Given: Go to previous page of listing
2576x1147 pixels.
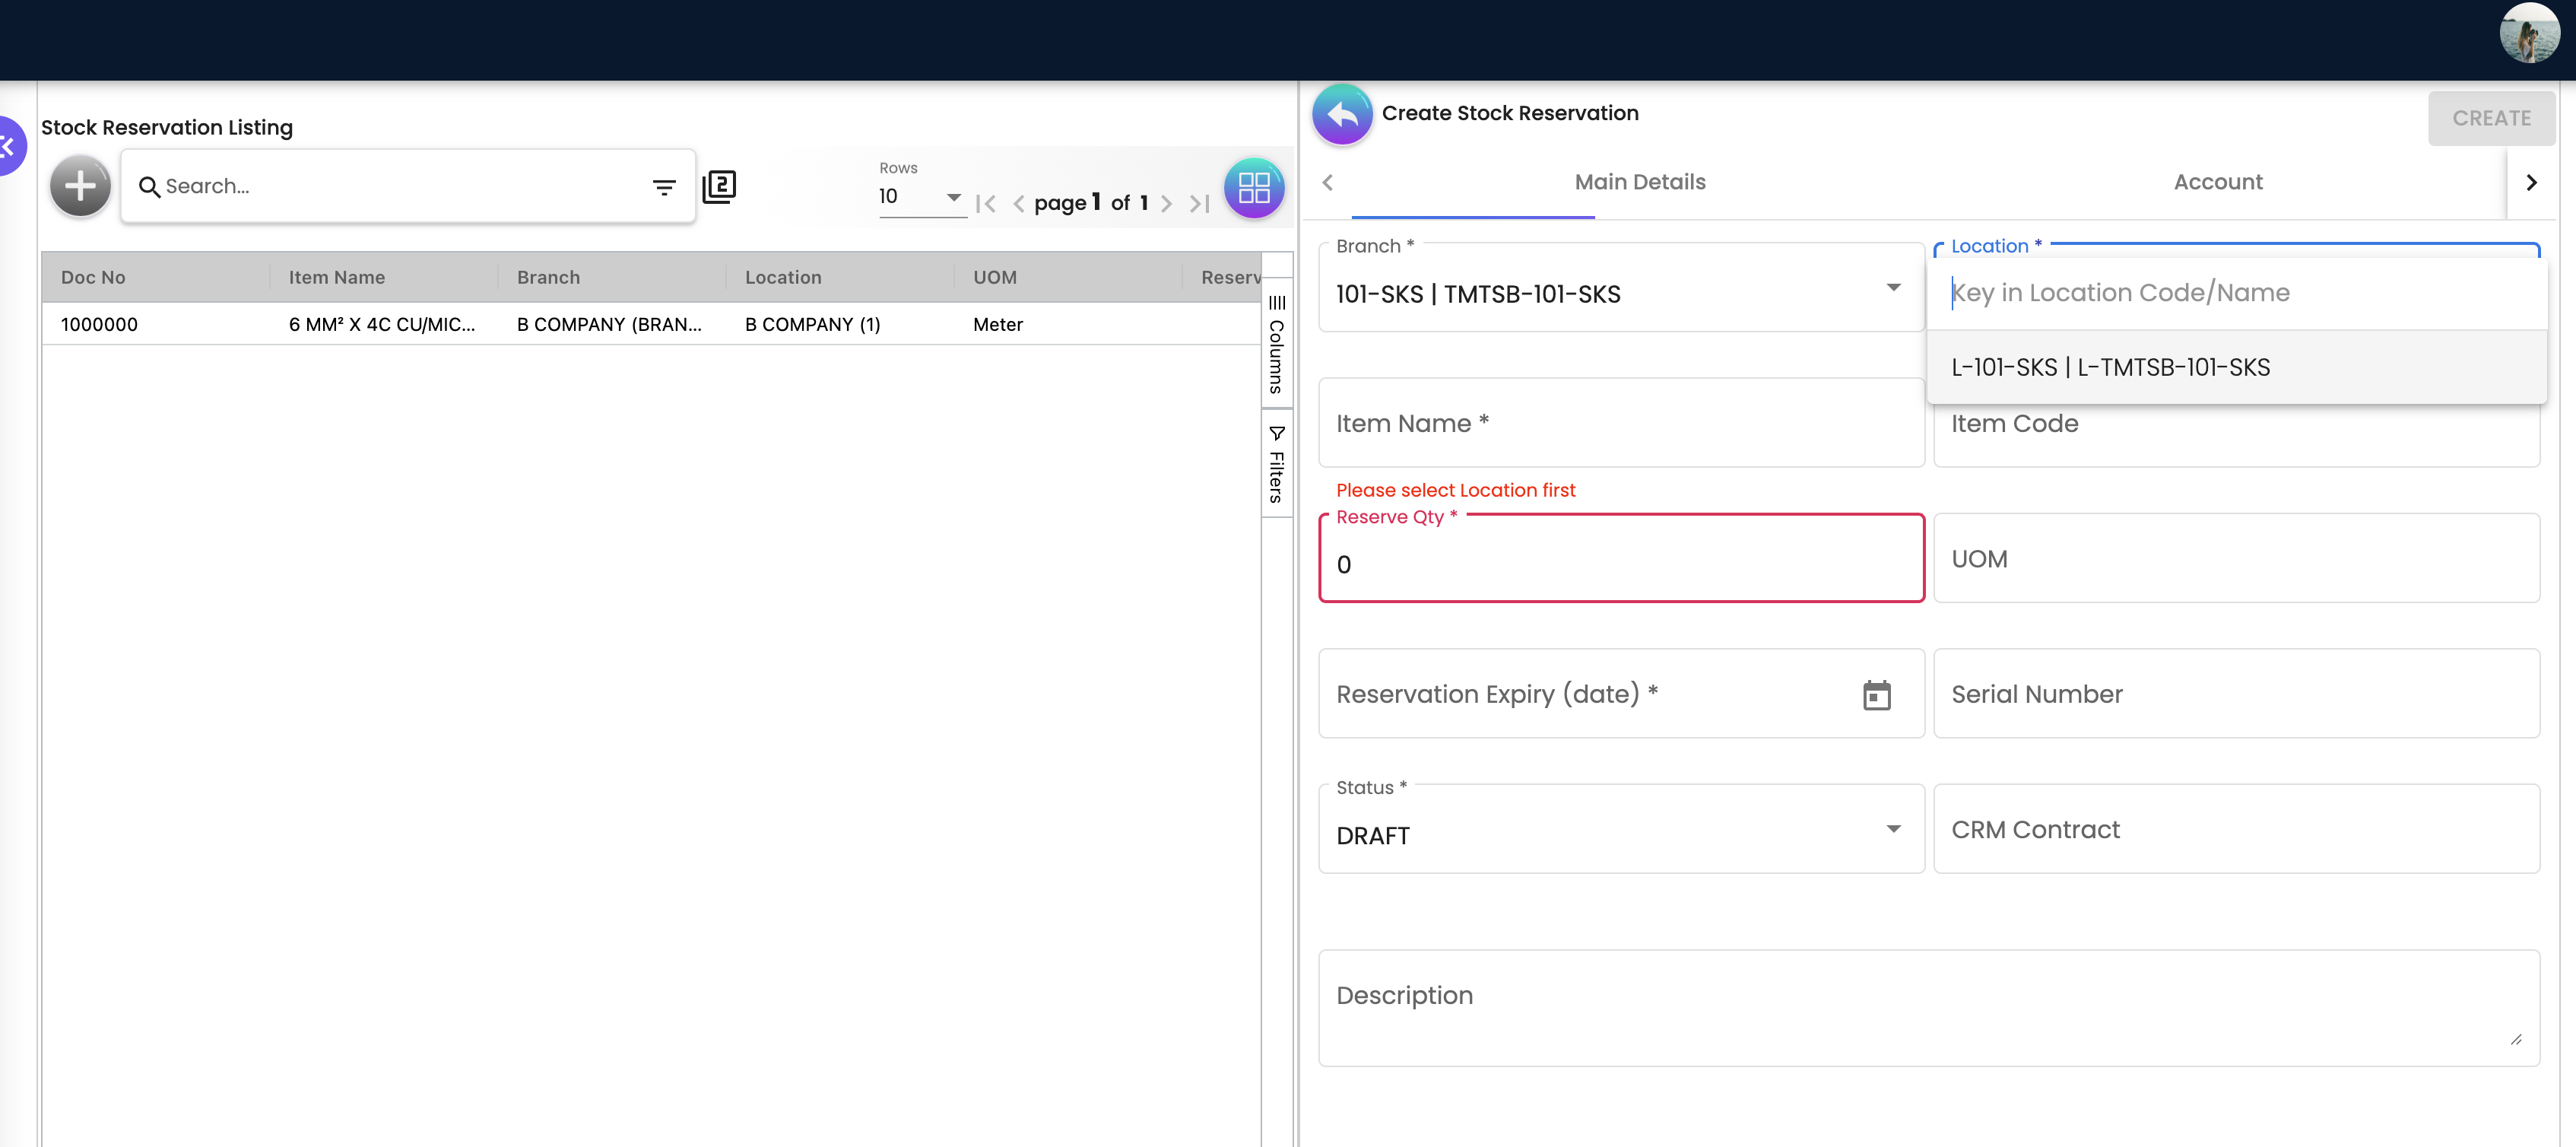Looking at the screenshot, I should 1018,204.
